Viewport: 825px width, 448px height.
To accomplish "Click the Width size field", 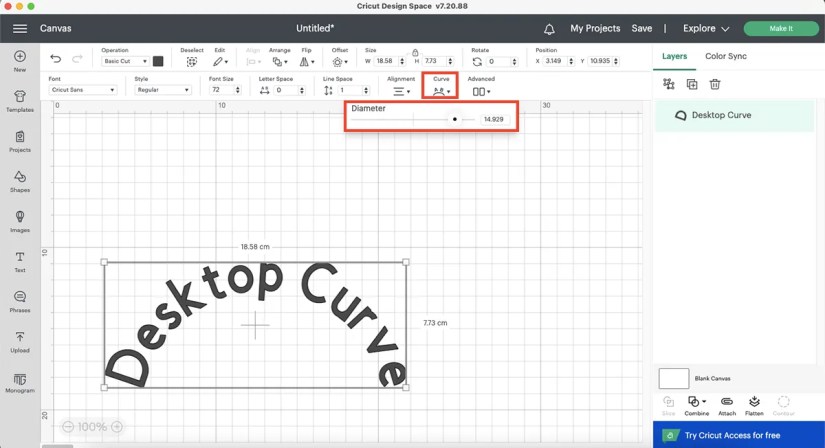I will click(386, 61).
